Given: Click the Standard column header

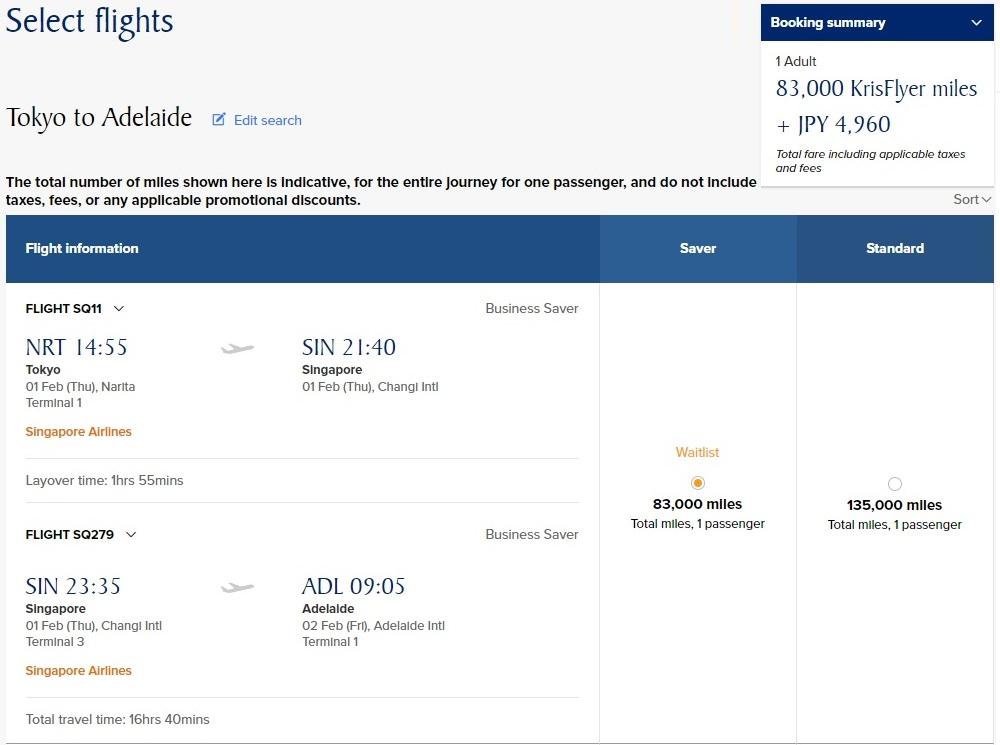Looking at the screenshot, I should coord(895,248).
